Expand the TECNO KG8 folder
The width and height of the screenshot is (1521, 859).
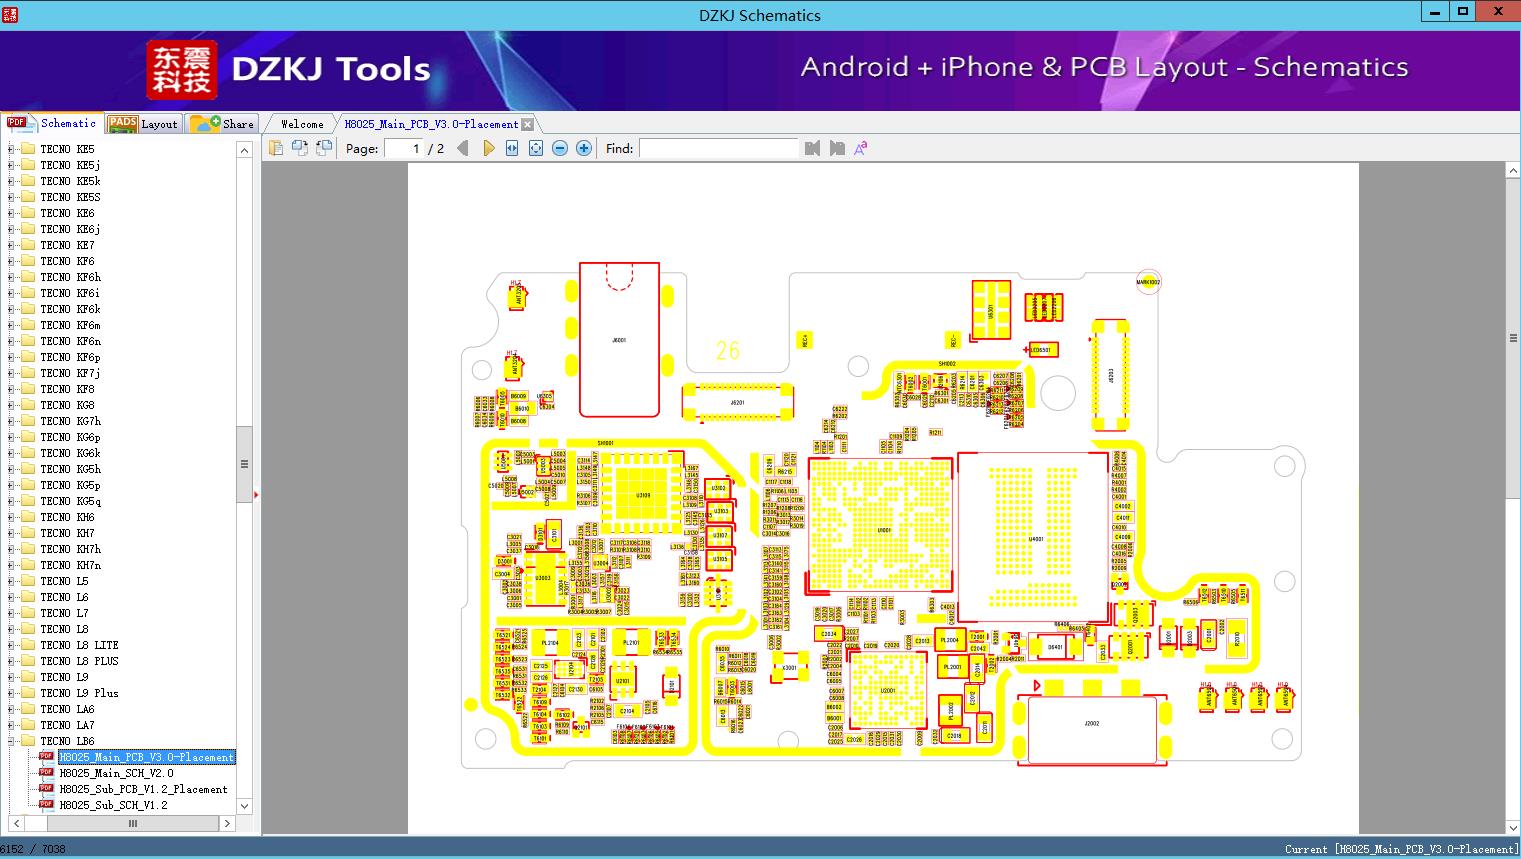coord(11,405)
